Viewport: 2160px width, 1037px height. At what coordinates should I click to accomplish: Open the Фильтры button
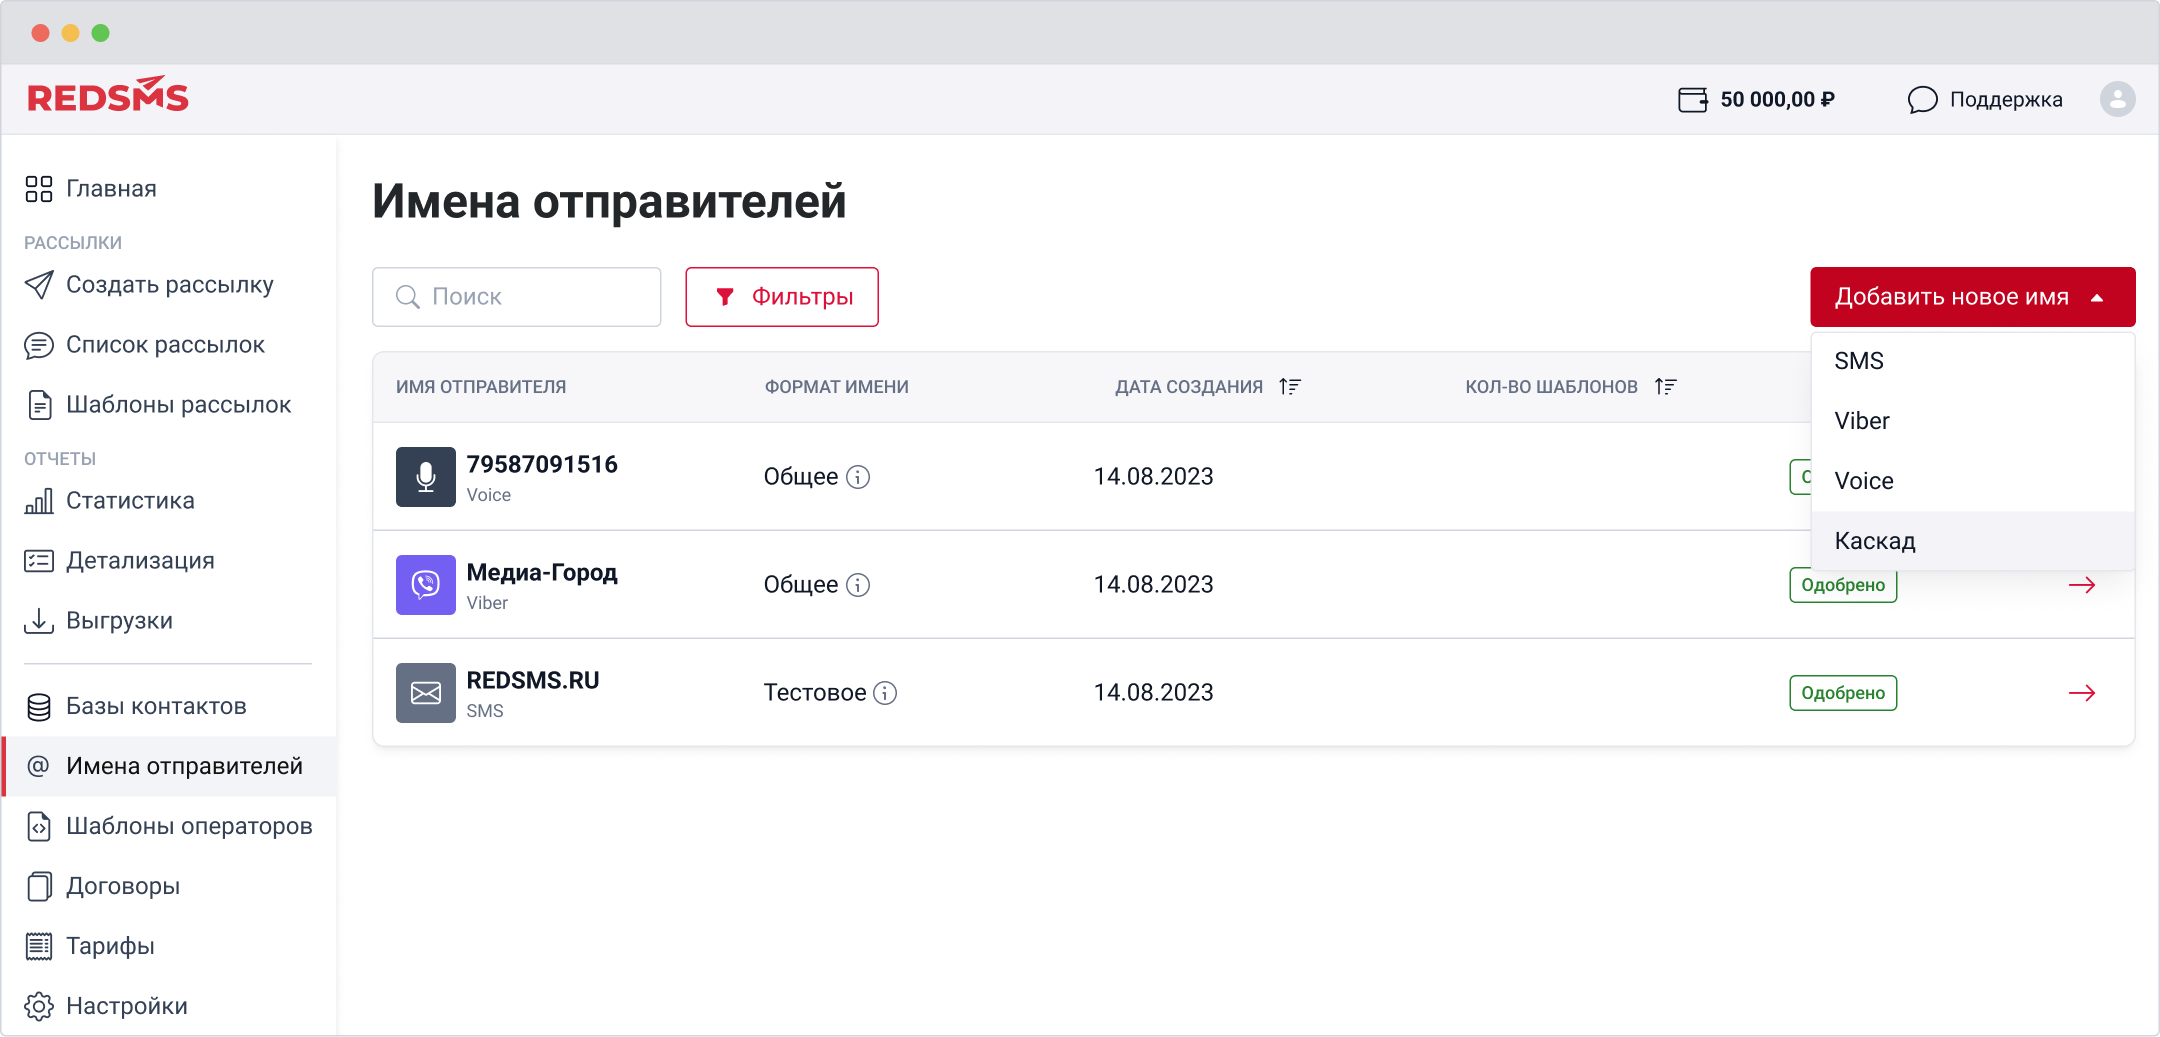(x=782, y=297)
